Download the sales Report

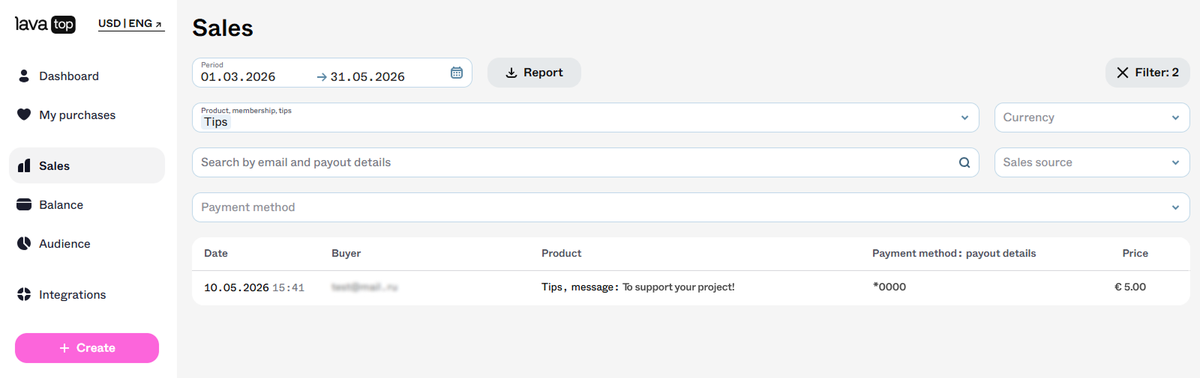pyautogui.click(x=534, y=72)
